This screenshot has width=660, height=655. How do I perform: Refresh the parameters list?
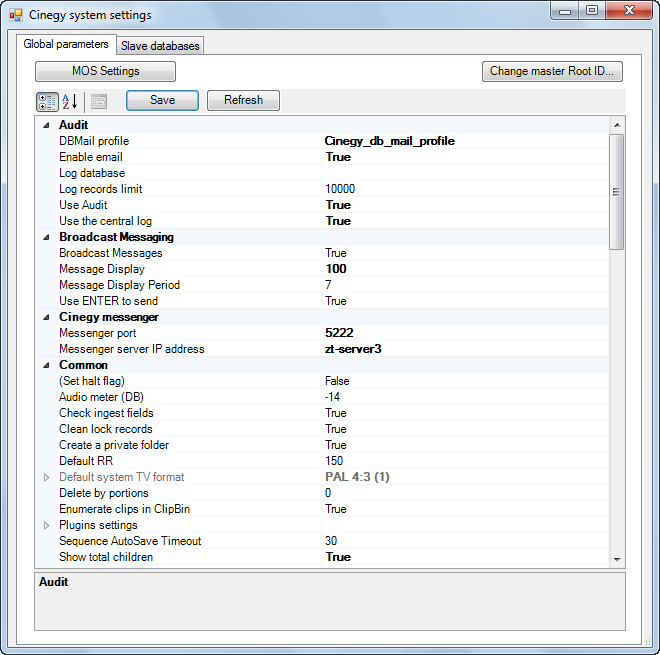[243, 100]
